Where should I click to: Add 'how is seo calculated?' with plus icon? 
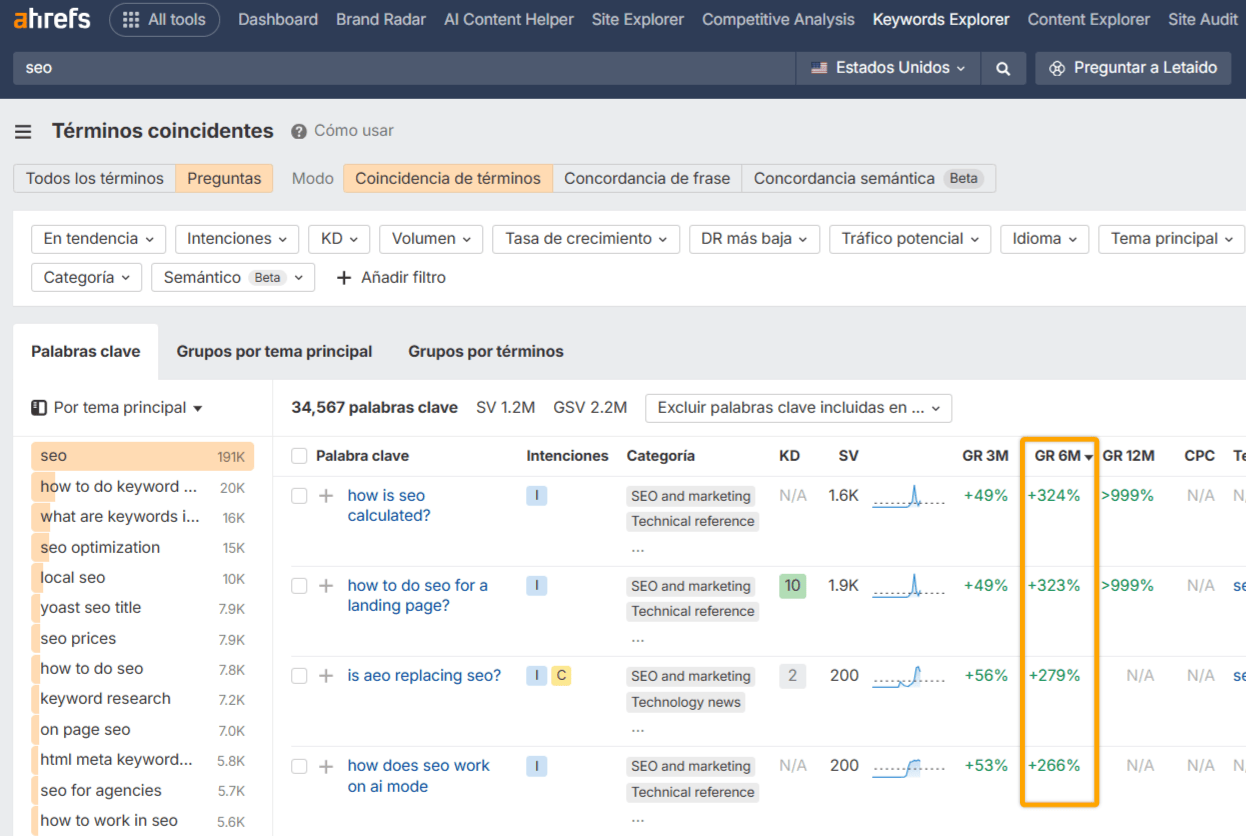[x=326, y=496]
